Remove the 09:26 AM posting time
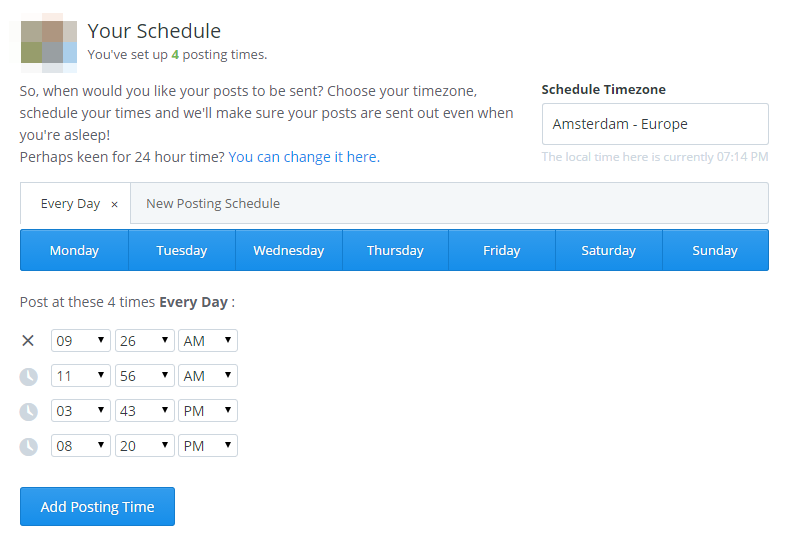Image resolution: width=801 pixels, height=547 pixels. (28, 341)
